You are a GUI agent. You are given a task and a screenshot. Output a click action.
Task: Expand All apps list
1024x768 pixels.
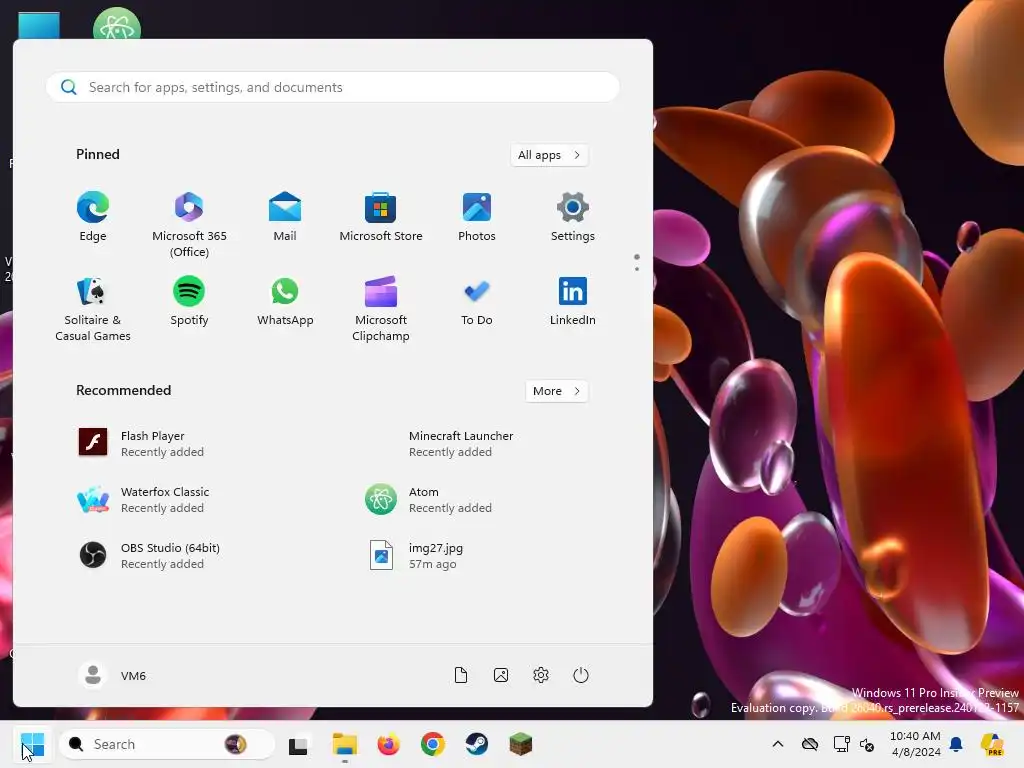[549, 155]
